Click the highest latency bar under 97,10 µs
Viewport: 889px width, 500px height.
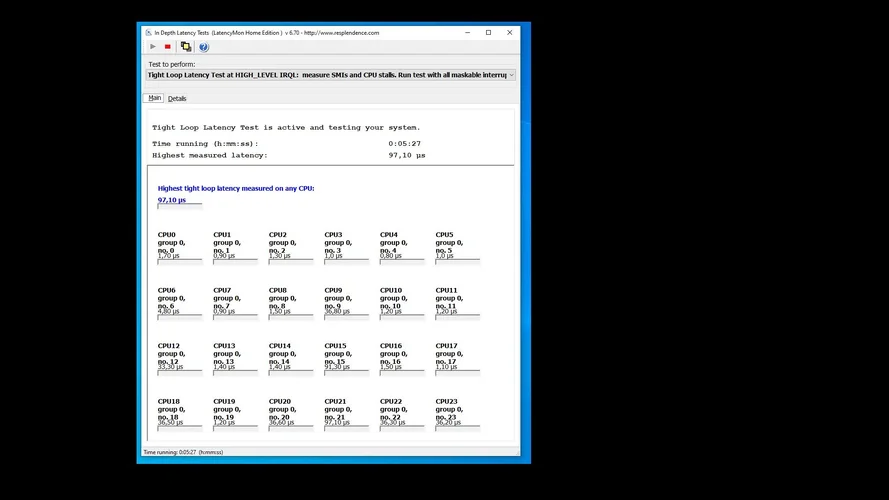tap(180, 206)
